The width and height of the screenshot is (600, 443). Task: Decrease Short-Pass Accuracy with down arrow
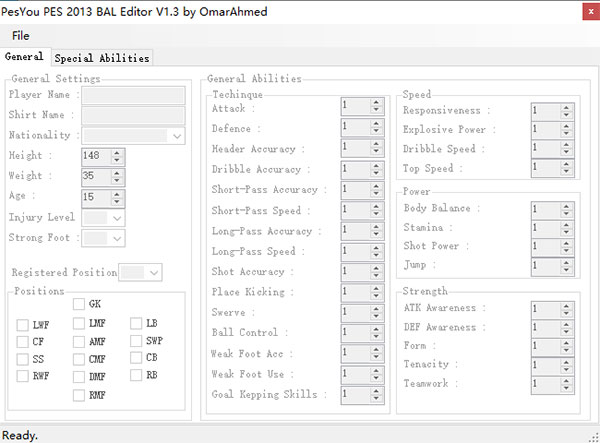[x=376, y=192]
